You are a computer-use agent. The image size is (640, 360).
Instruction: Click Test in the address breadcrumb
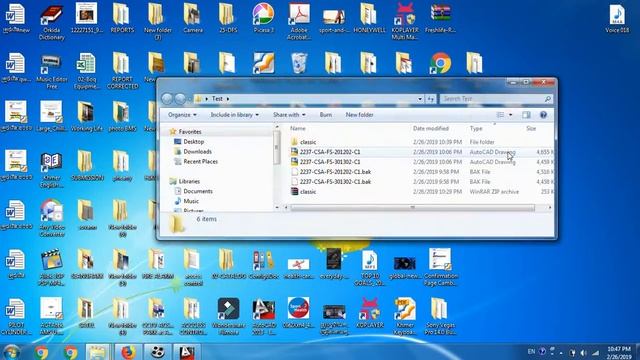tap(217, 99)
